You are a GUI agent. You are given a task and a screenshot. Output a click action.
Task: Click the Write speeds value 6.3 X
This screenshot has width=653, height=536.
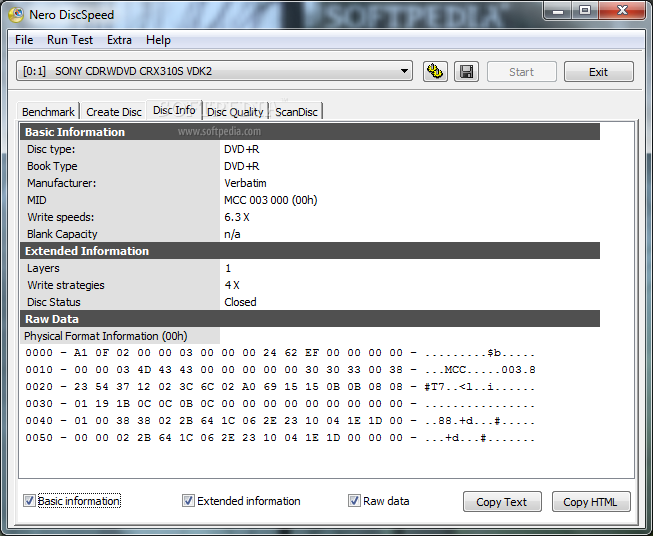point(237,217)
